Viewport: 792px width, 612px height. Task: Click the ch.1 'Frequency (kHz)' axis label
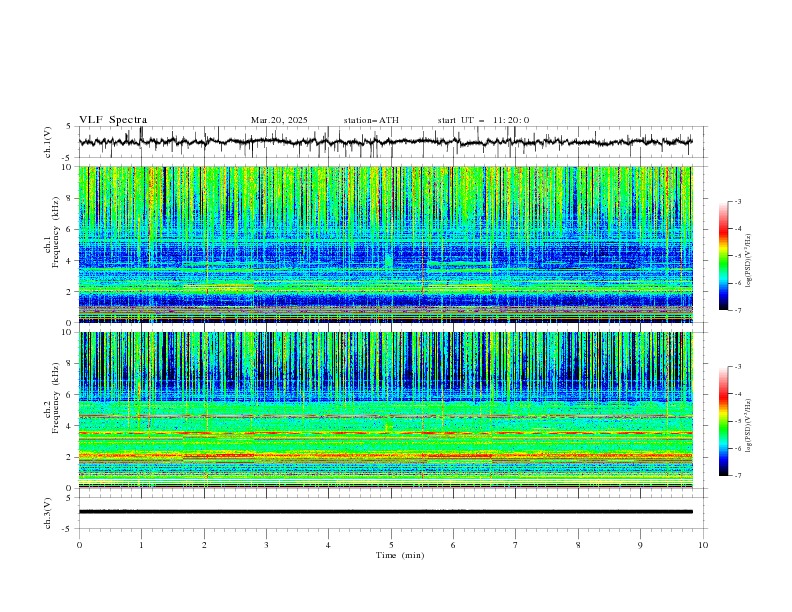click(x=56, y=231)
